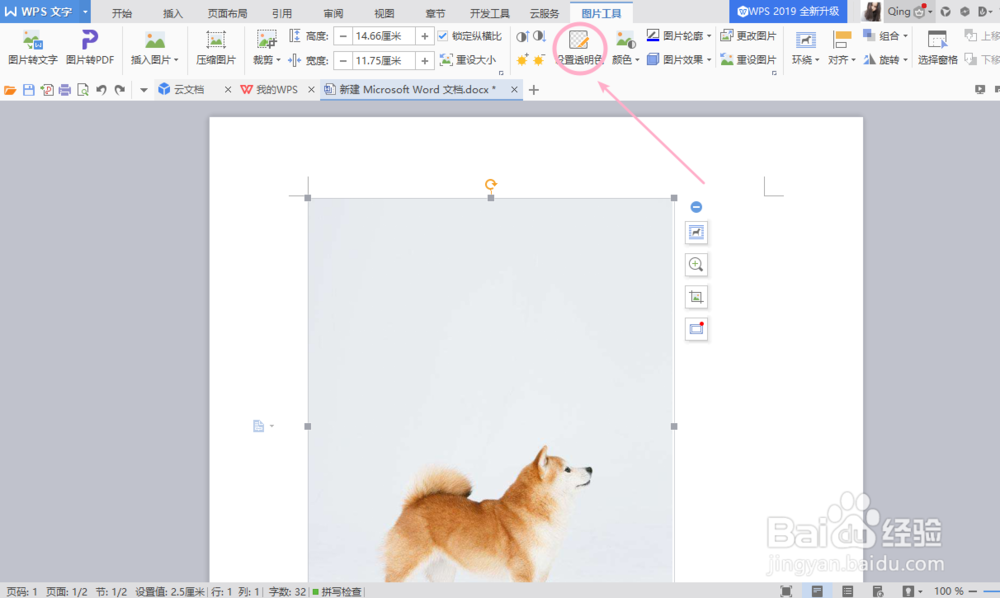
Task: Click the redo arrow
Action: pyautogui.click(x=119, y=90)
